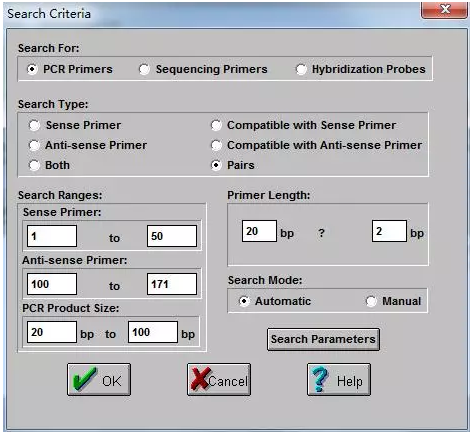The width and height of the screenshot is (470, 434).
Task: Click the Anti-sense Primer end field 171
Action: click(x=172, y=284)
